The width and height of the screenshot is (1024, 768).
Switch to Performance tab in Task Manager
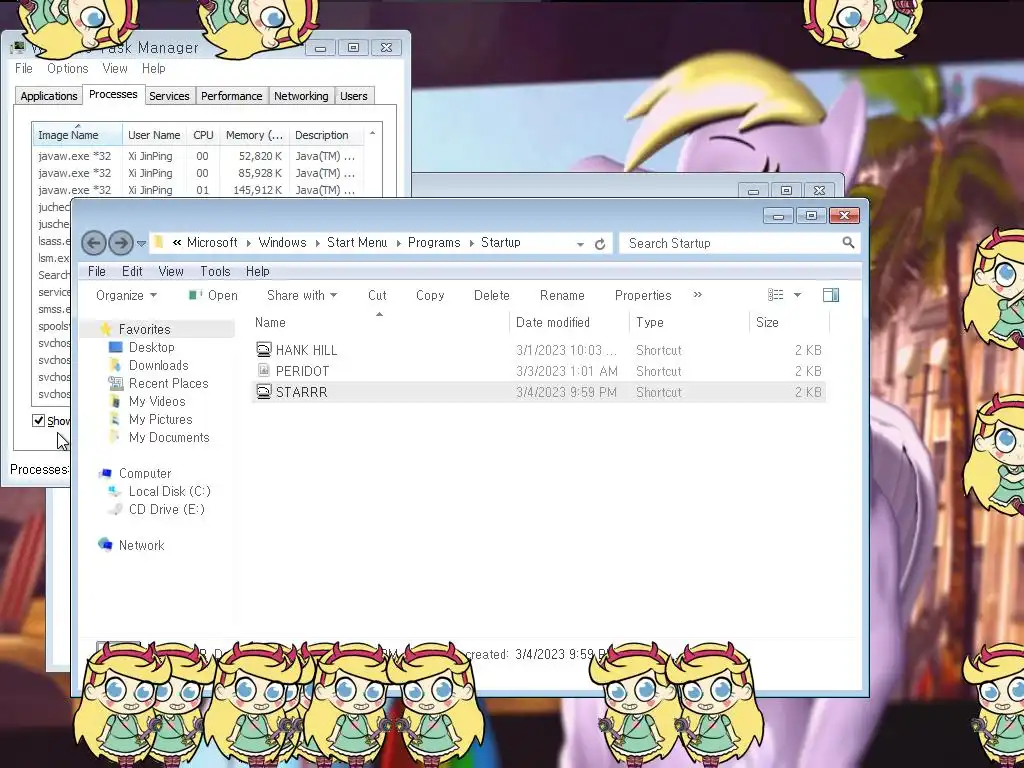231,96
